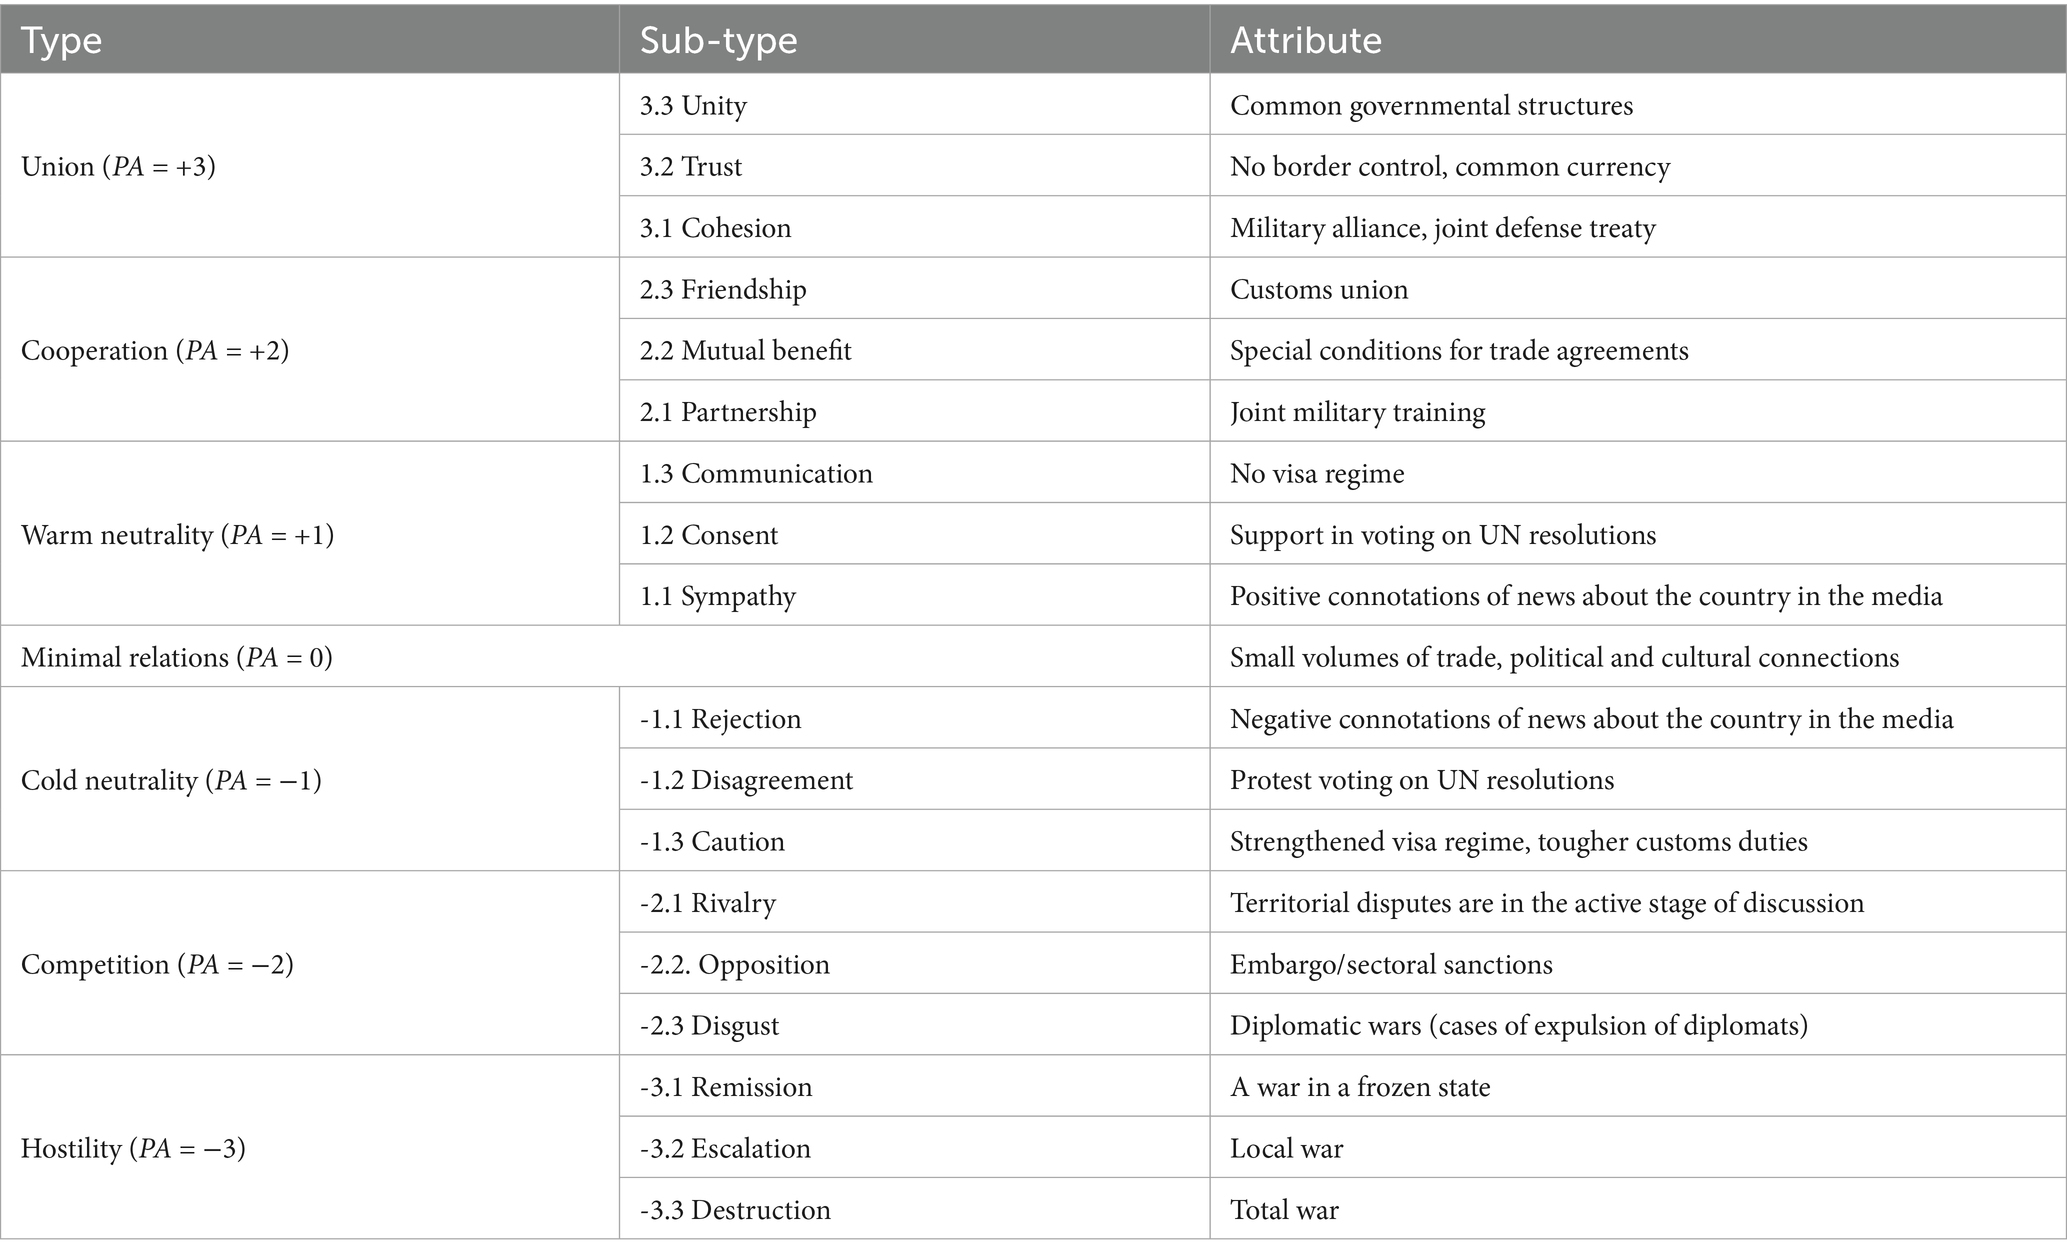Select the Embargo/sectoral sanctions cell
This screenshot has width=2067, height=1257.
pos(1390,964)
